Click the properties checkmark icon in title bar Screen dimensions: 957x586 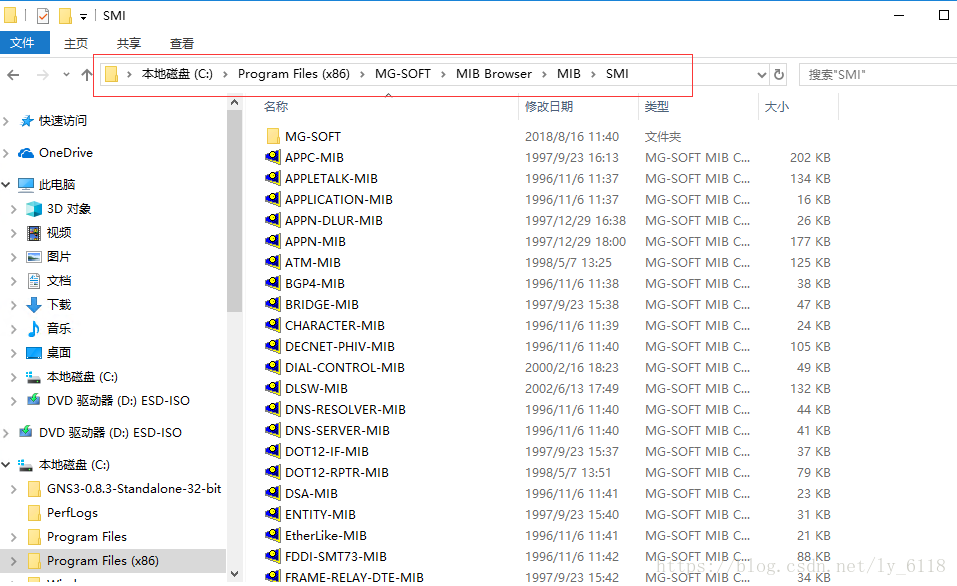[43, 16]
